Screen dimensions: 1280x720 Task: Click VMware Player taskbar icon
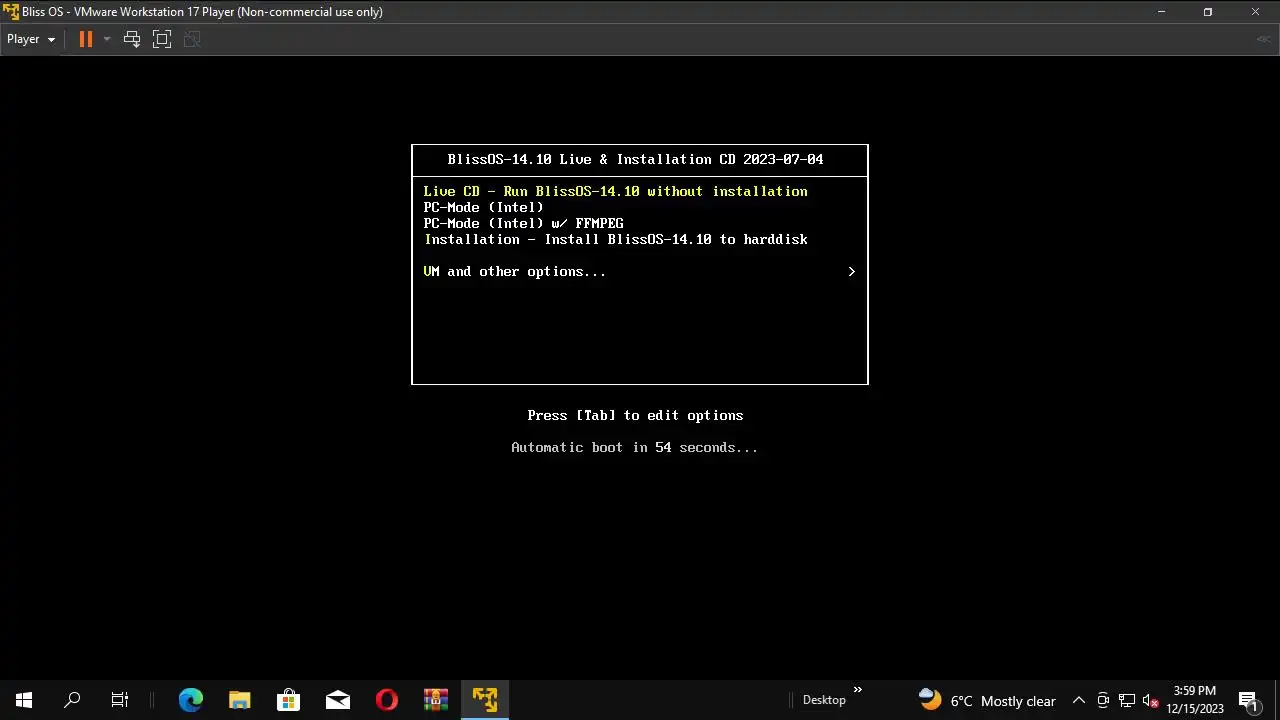tap(485, 700)
